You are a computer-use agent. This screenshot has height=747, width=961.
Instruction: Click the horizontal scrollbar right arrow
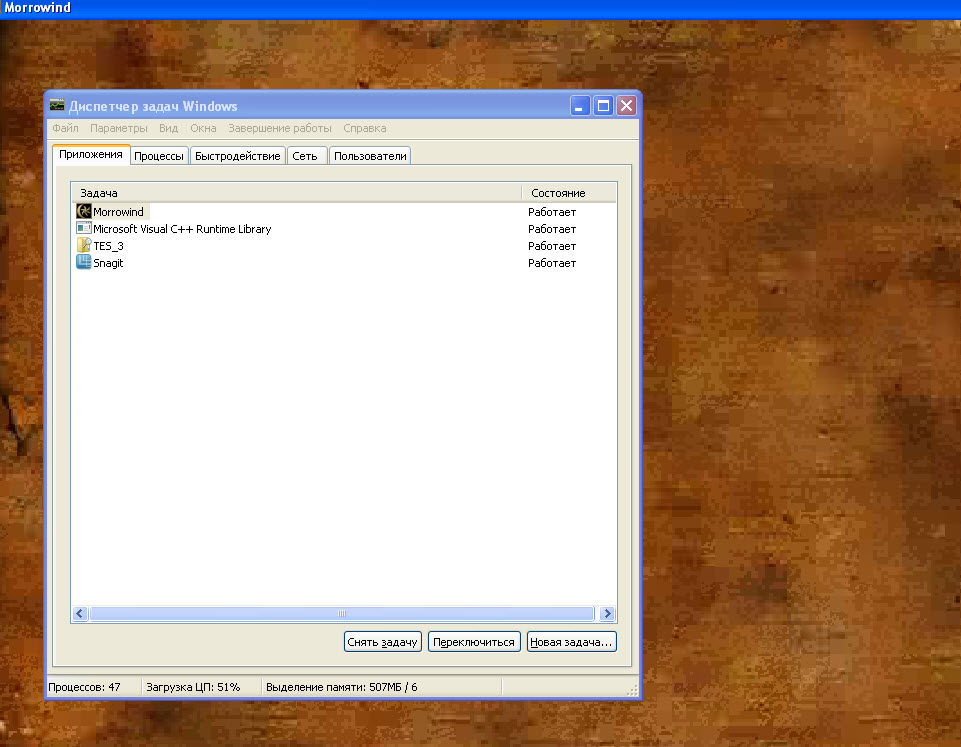point(606,613)
